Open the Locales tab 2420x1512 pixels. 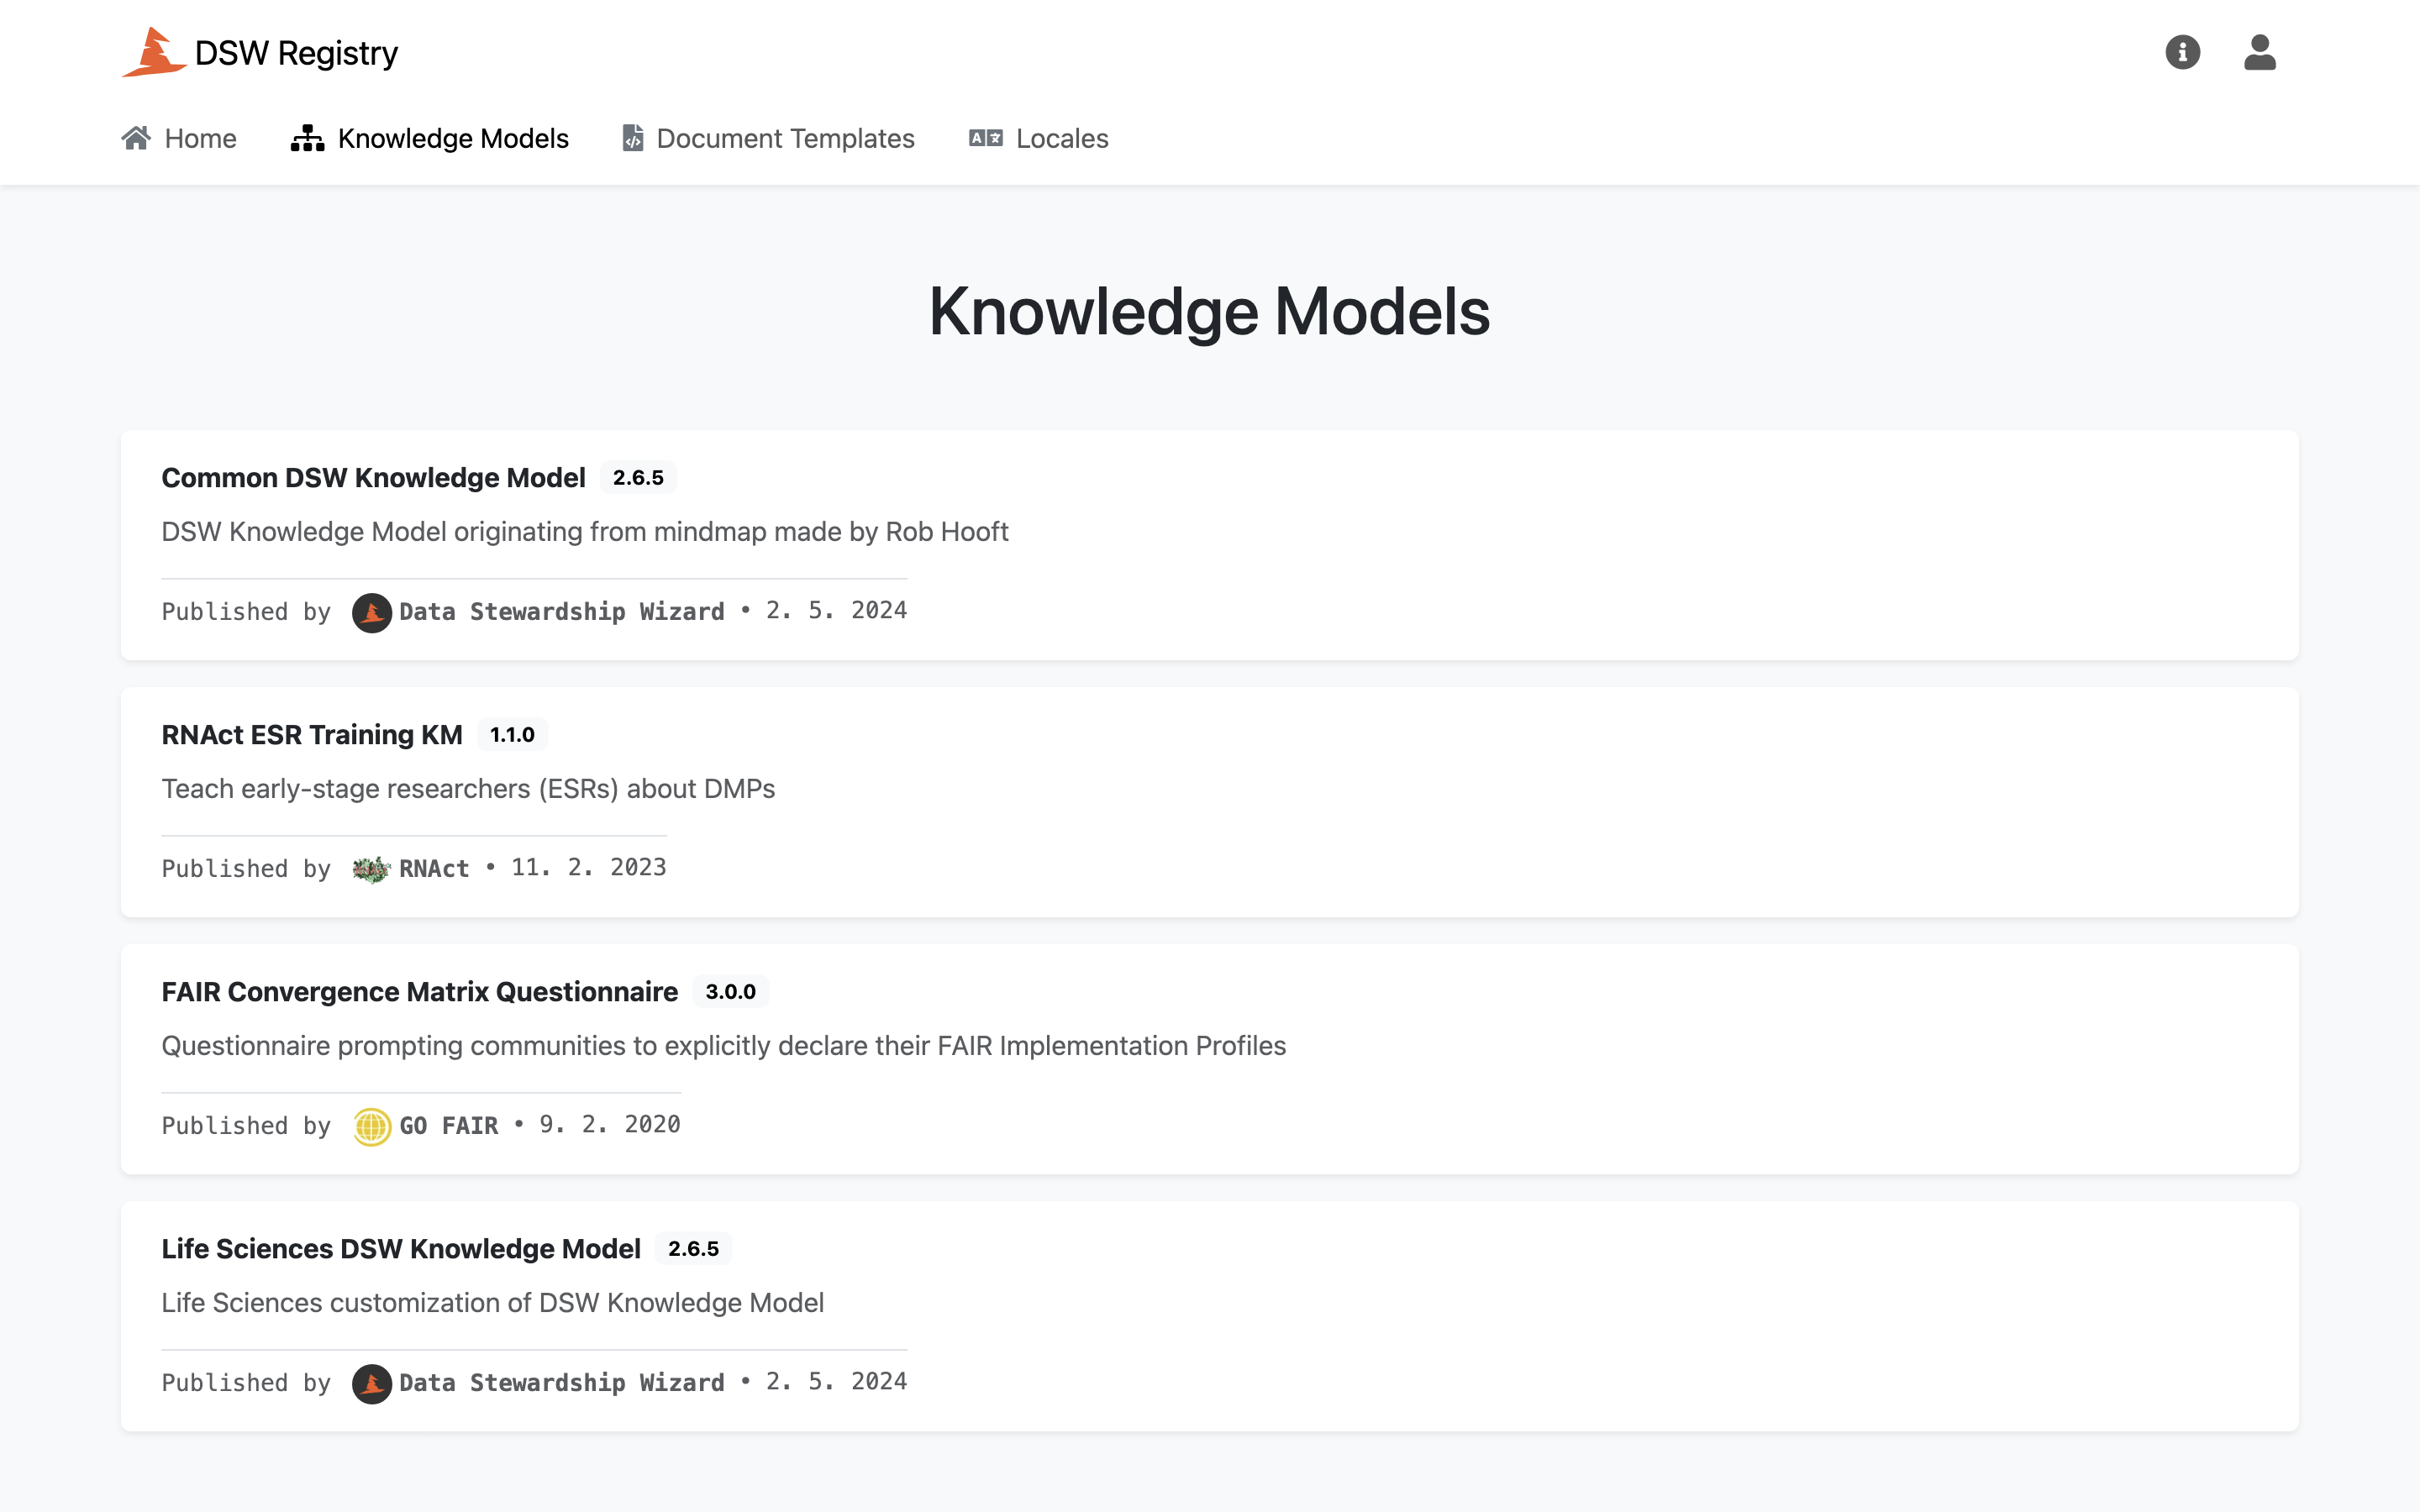[x=1039, y=138]
